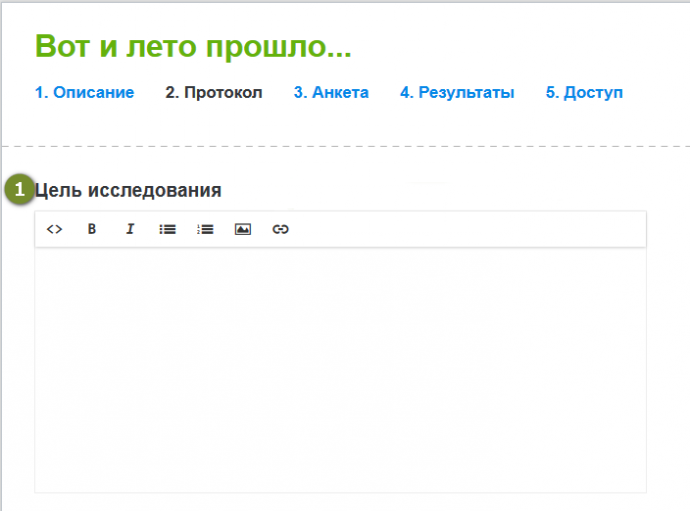Insert an image with the picture icon

click(x=243, y=229)
